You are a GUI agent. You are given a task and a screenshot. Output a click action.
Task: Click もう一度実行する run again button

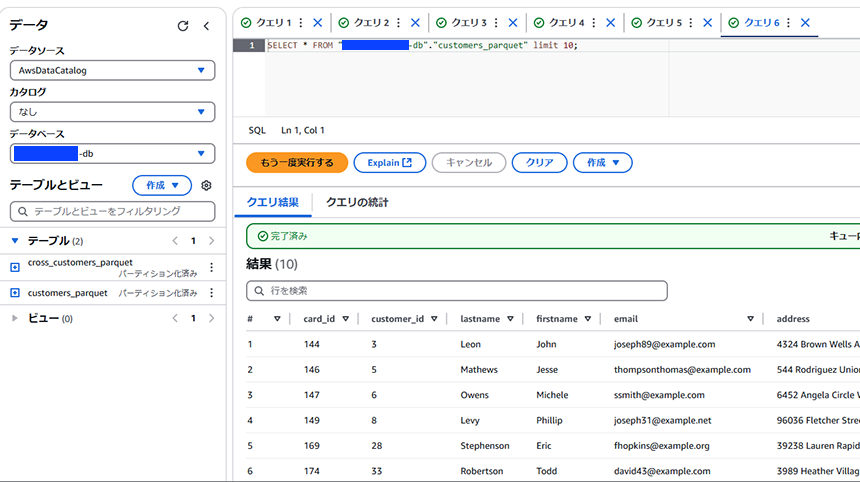(297, 162)
